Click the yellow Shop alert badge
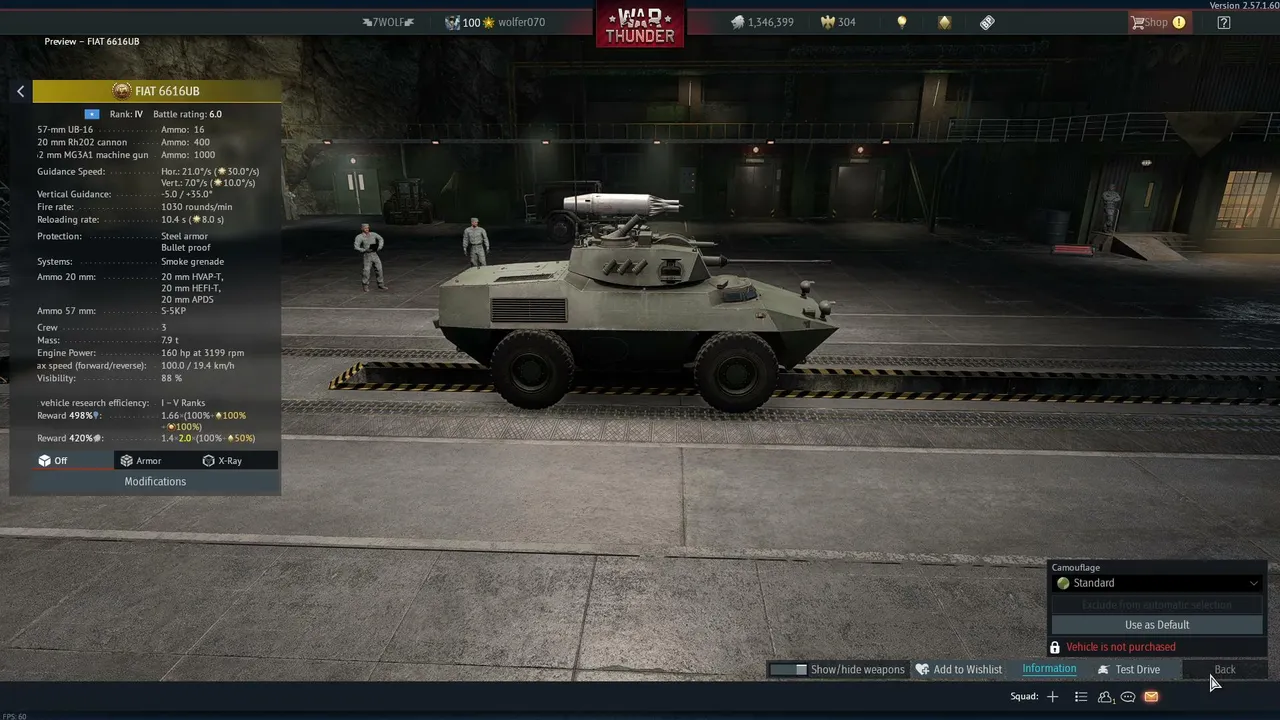This screenshot has height=720, width=1280. (x=1179, y=22)
